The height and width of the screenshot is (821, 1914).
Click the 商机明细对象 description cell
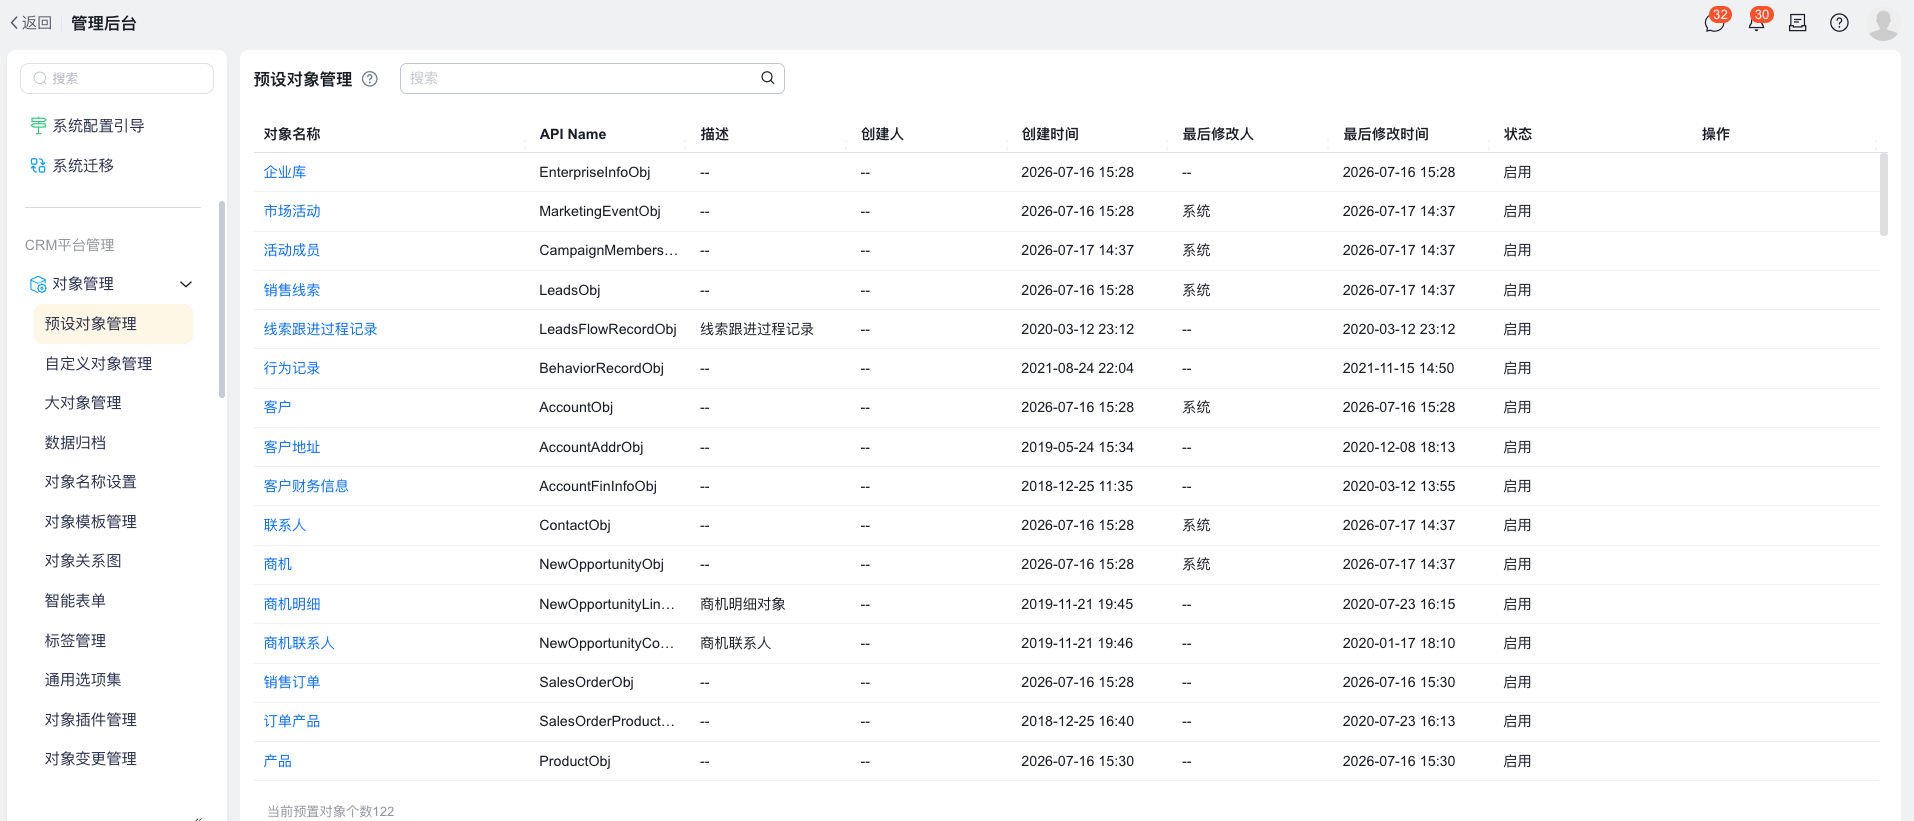[743, 604]
